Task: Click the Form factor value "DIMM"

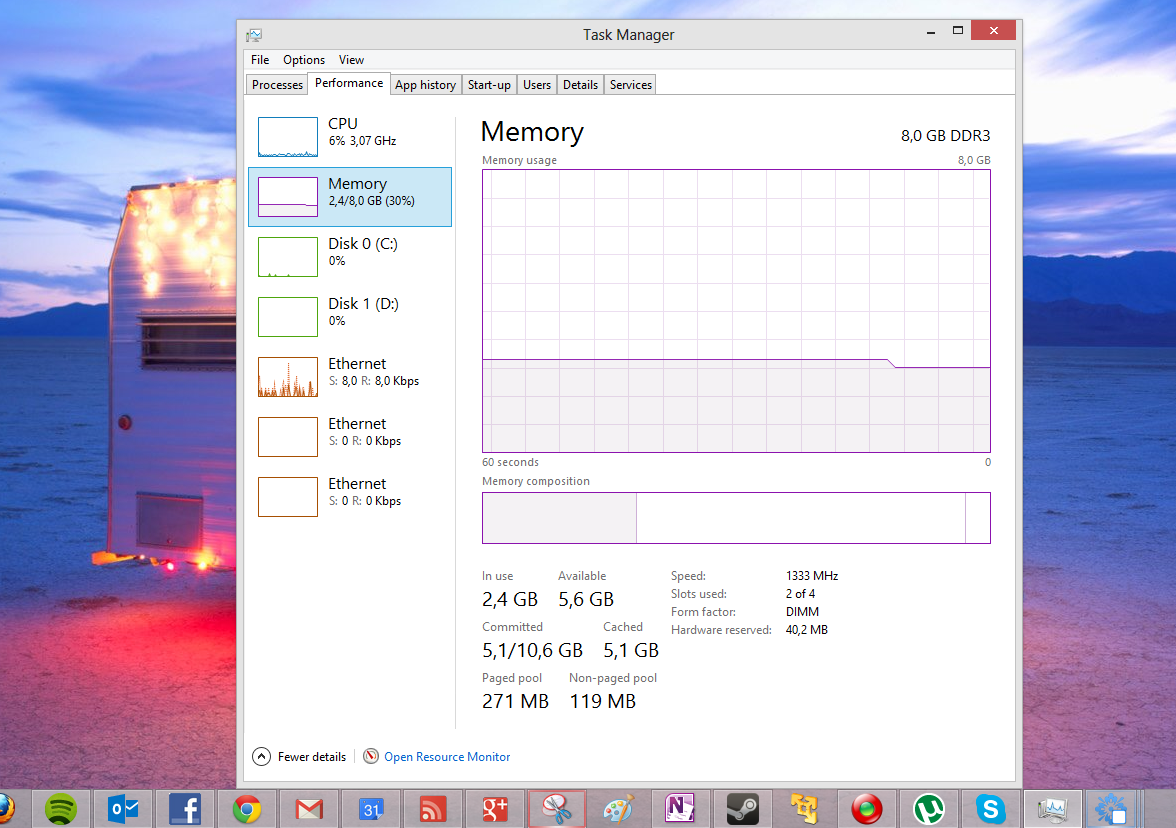Action: click(x=802, y=612)
